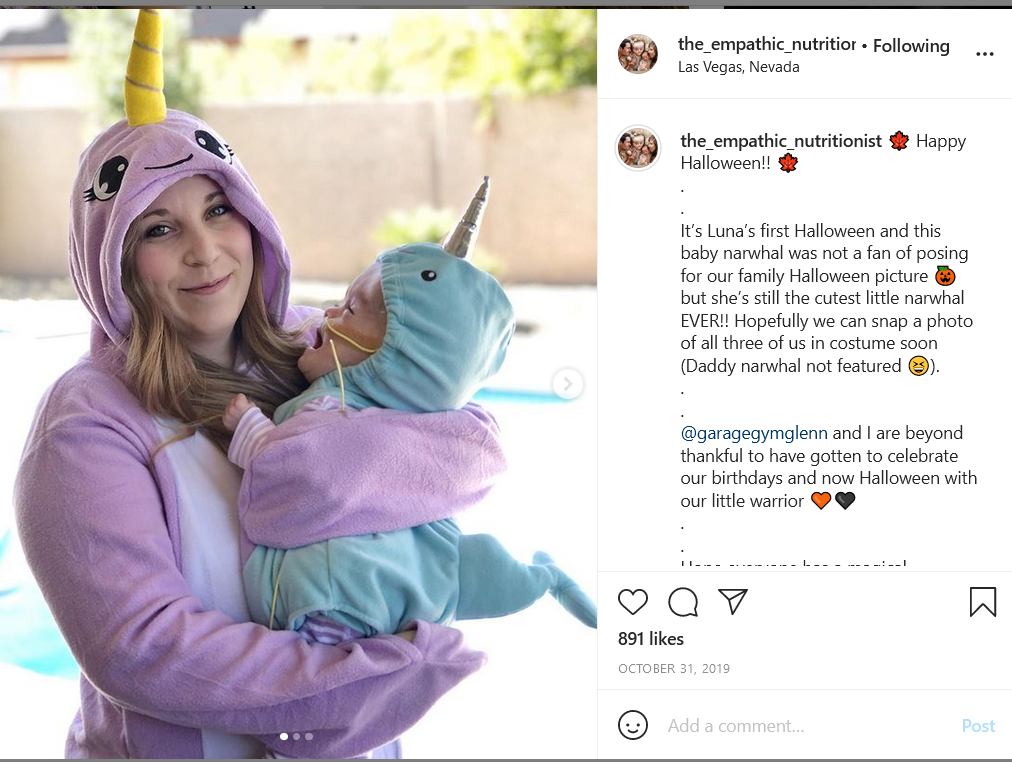Select the third carousel dot indicator
This screenshot has width=1012, height=762.
tap(309, 736)
